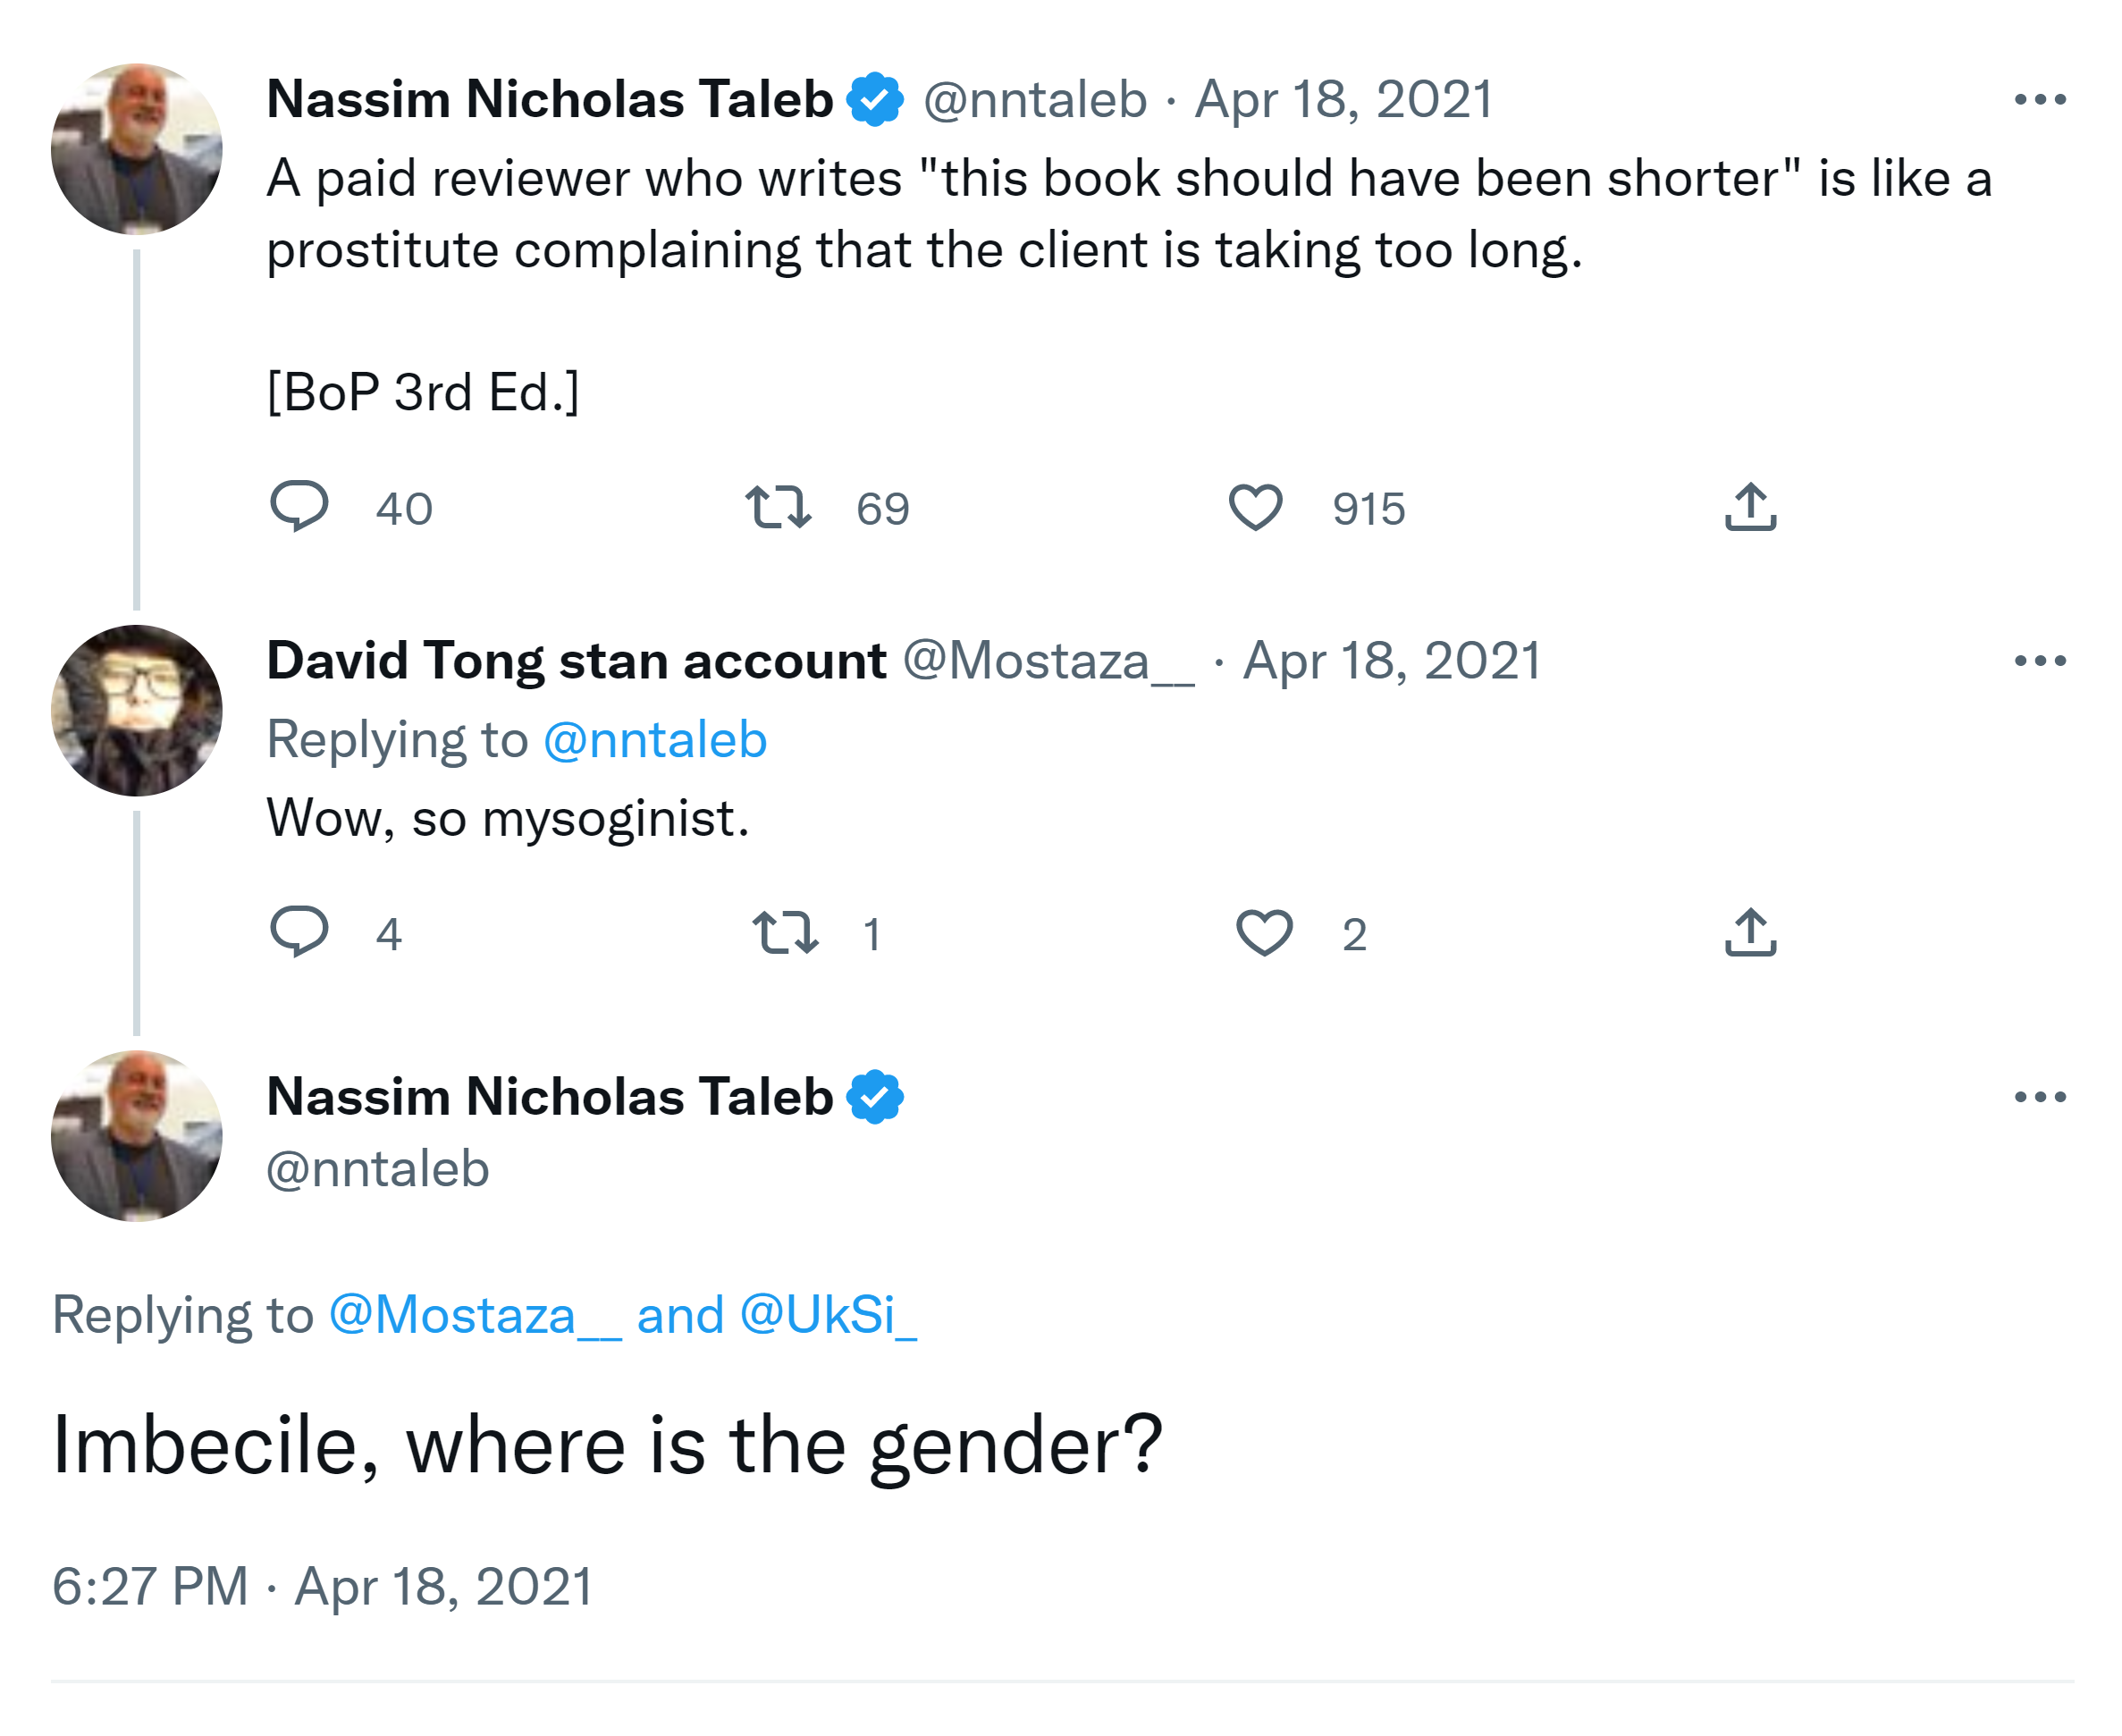This screenshot has width=2122, height=1736.
Task: Open more options on the Mostaza__ reply
Action: [x=2039, y=660]
